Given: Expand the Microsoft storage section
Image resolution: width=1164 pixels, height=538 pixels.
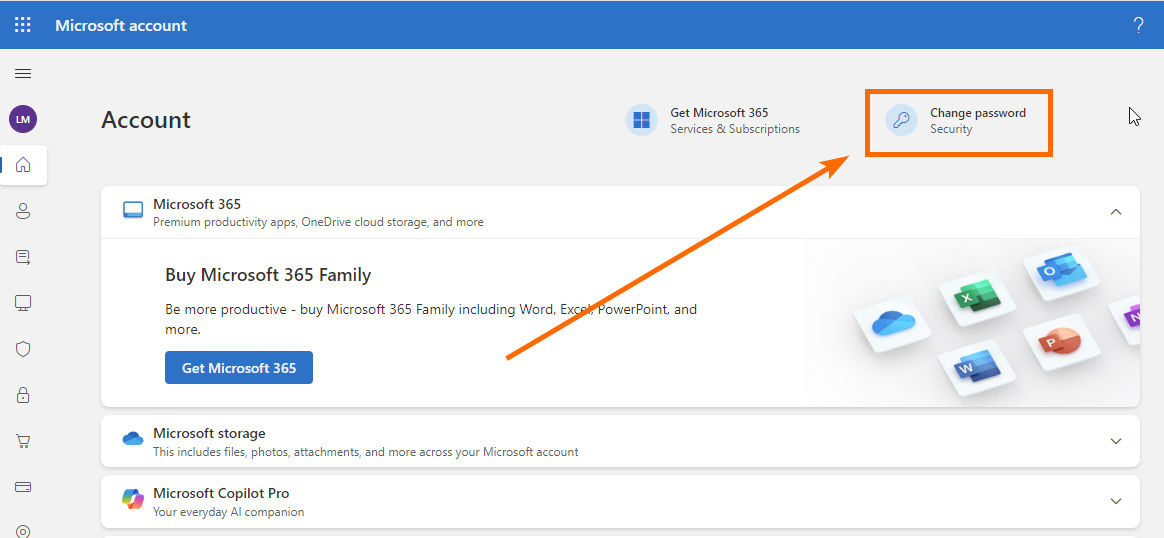Looking at the screenshot, I should click(x=1116, y=441).
